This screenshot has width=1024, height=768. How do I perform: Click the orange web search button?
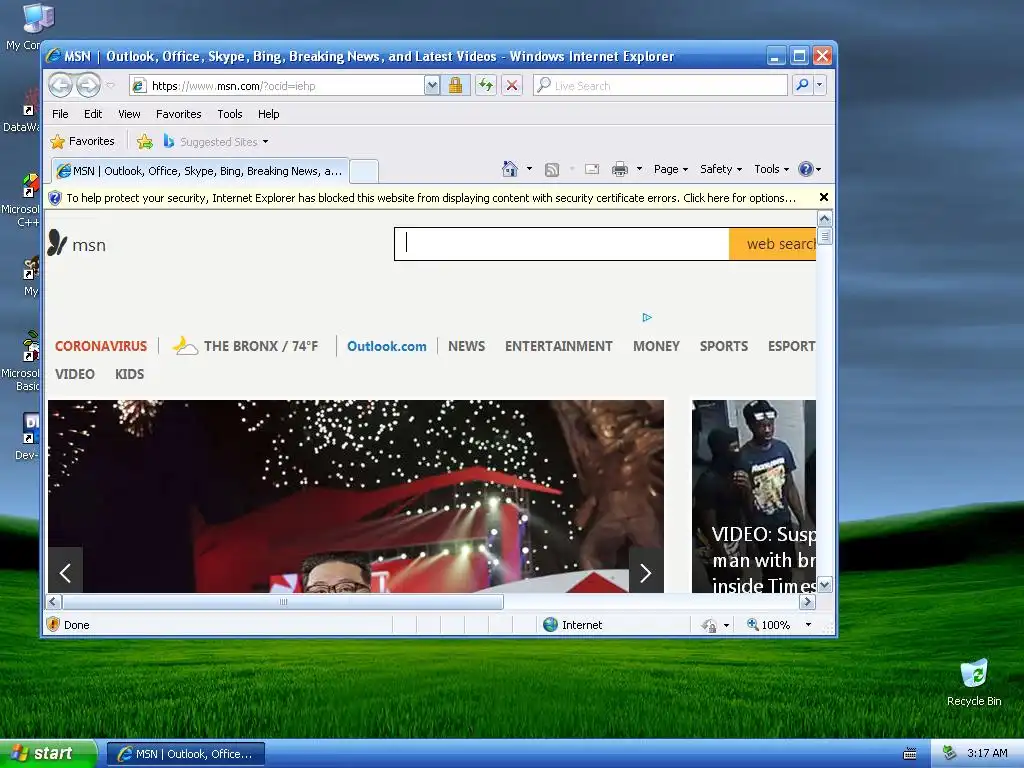coord(773,244)
